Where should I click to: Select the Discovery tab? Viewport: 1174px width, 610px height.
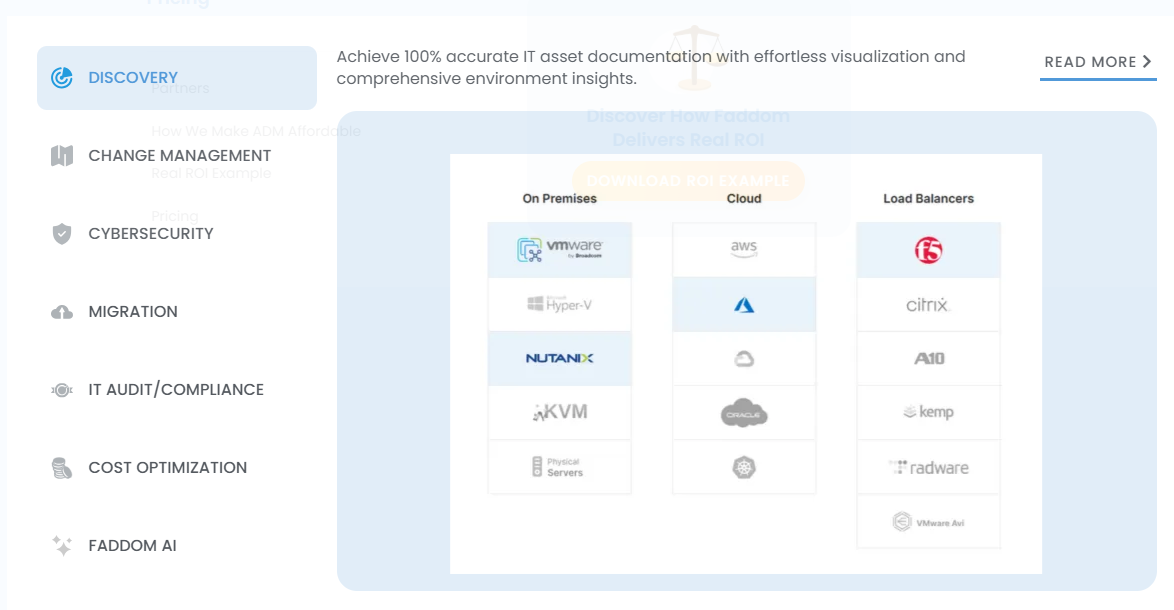pyautogui.click(x=177, y=78)
